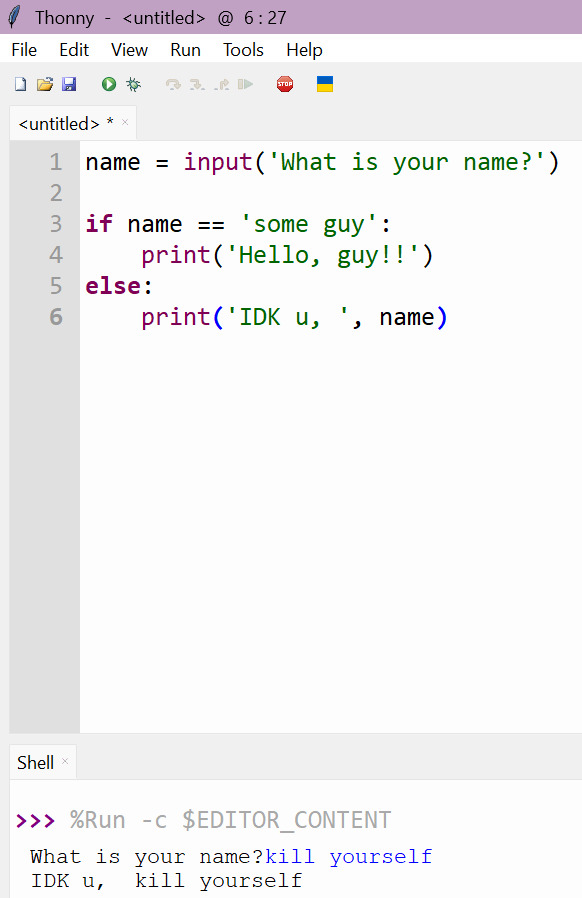Click line number 2 in the gutter
Screen dimensions: 582x898
pos(56,193)
